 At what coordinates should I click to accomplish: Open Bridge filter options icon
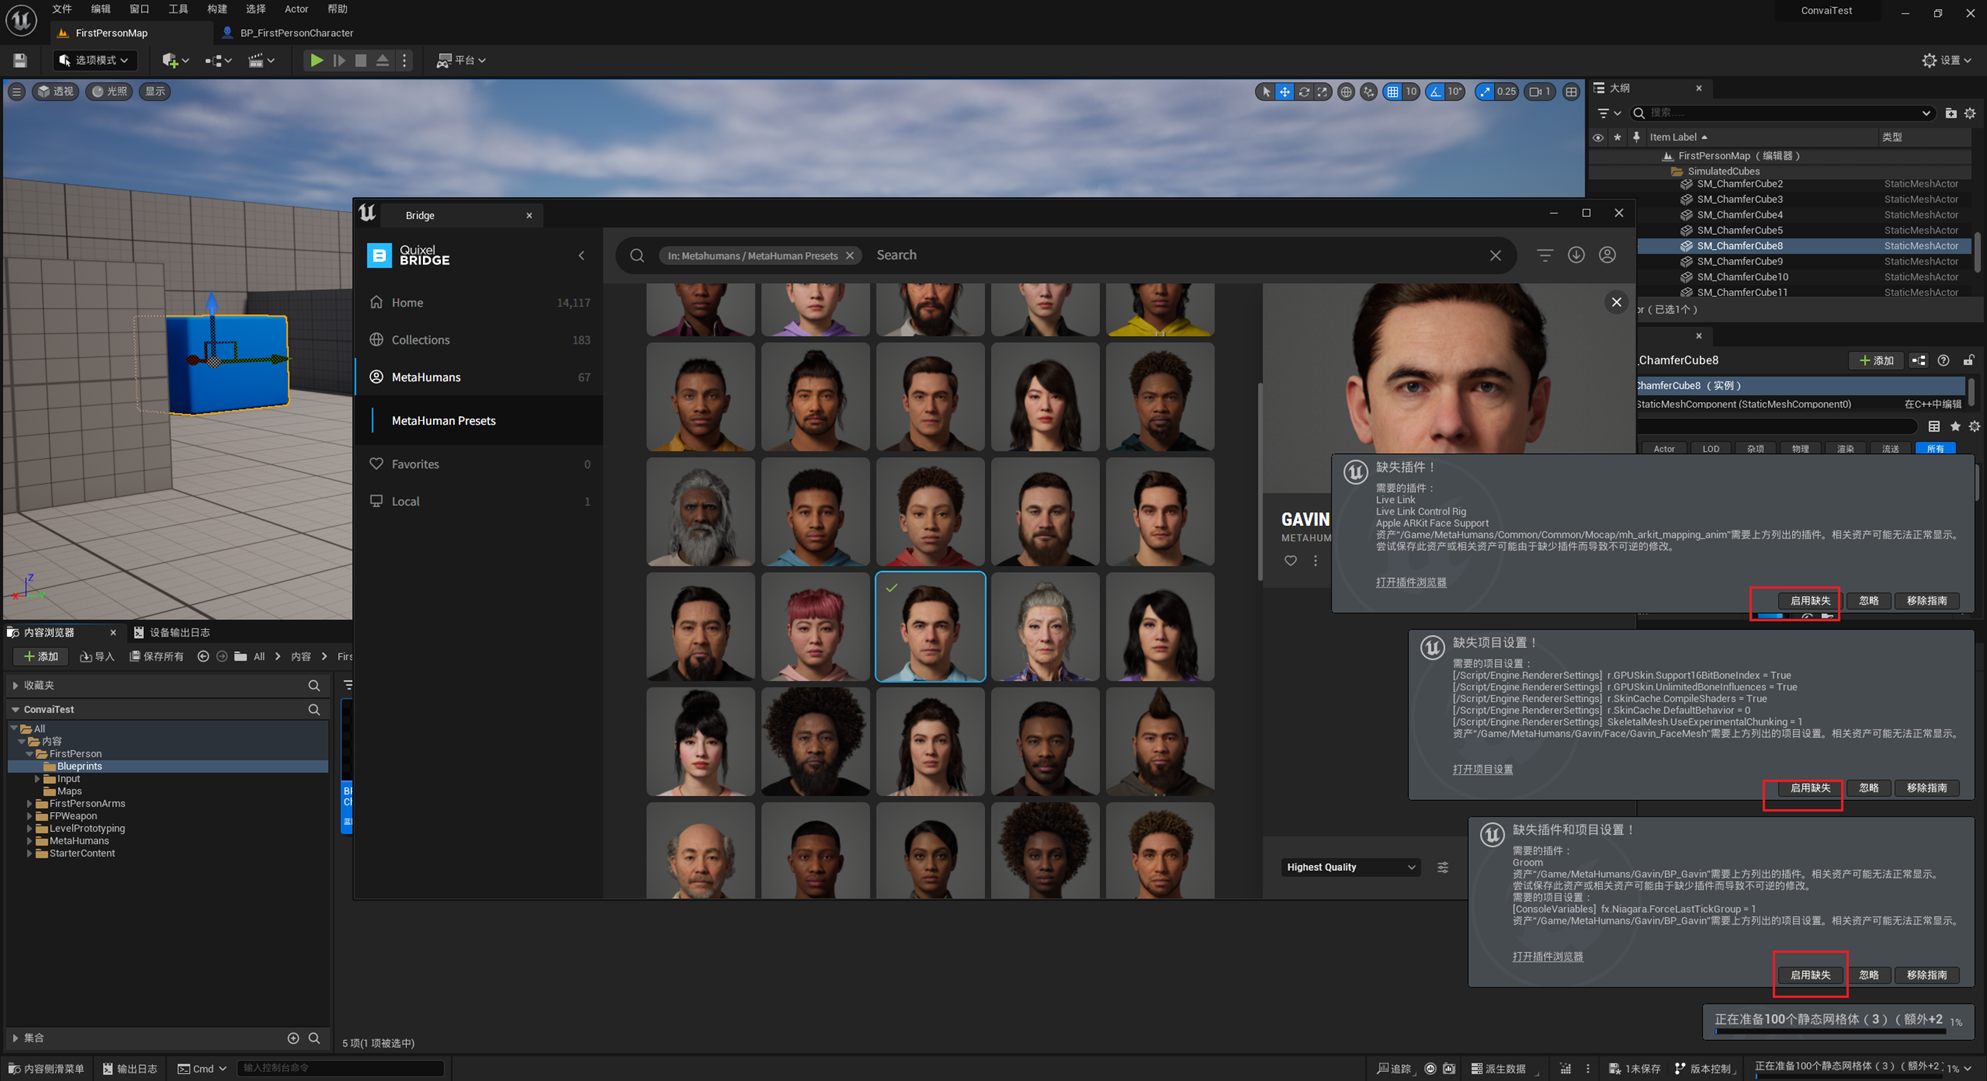1545,255
